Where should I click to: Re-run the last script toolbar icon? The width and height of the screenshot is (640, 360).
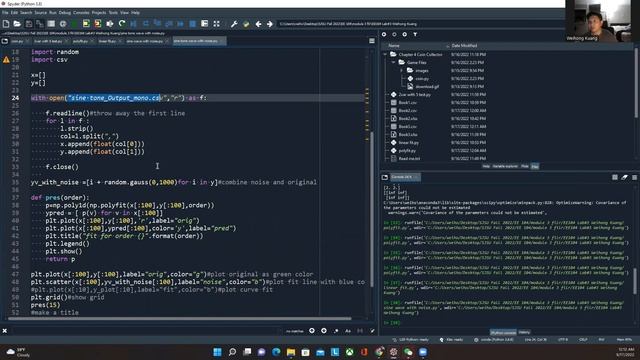pyautogui.click(x=122, y=24)
